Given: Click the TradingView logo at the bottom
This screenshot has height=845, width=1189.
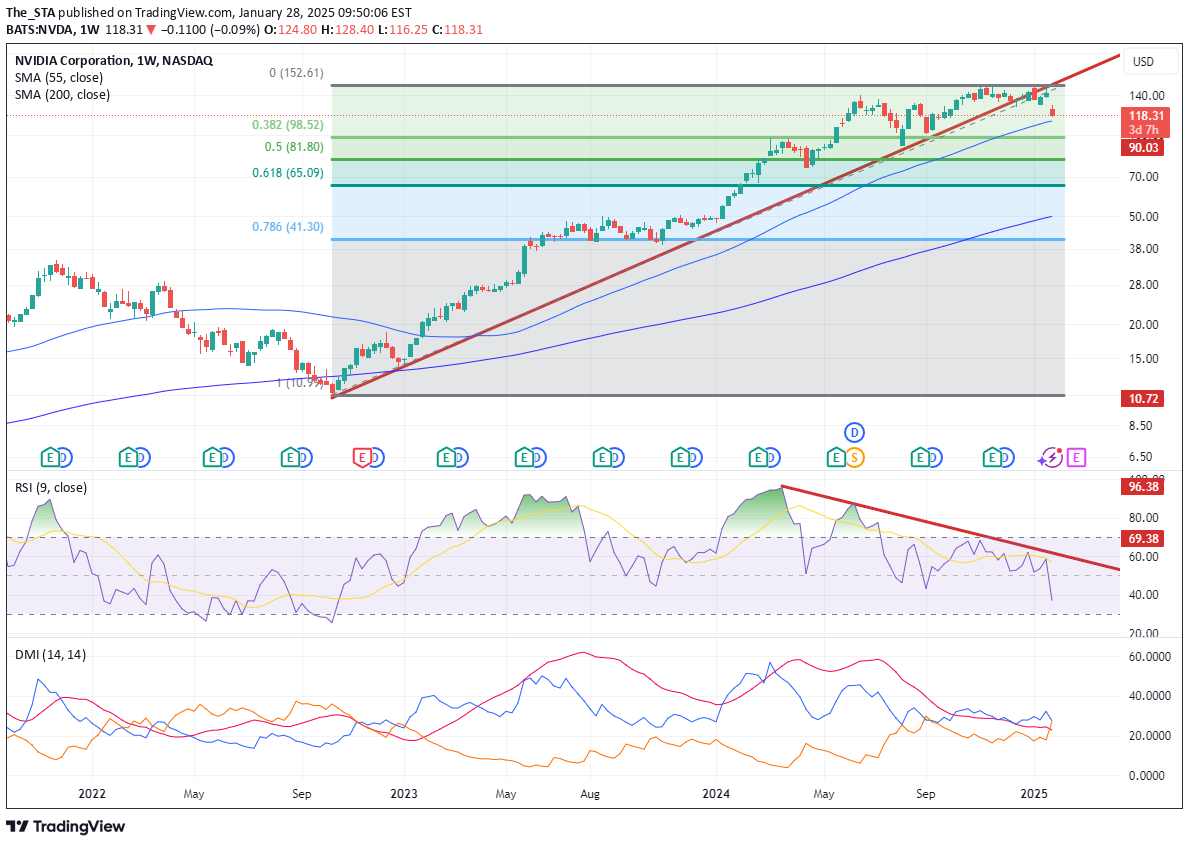Looking at the screenshot, I should (x=66, y=826).
